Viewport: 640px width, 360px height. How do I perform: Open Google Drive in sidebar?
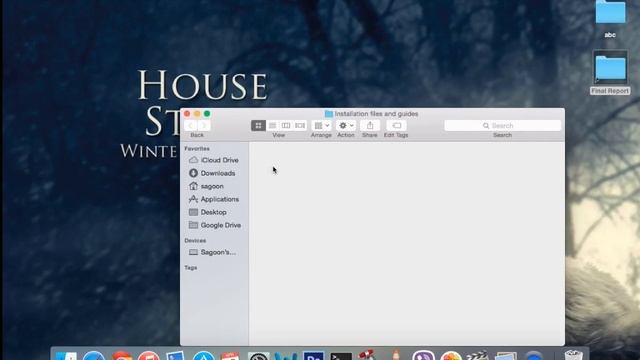[214, 225]
